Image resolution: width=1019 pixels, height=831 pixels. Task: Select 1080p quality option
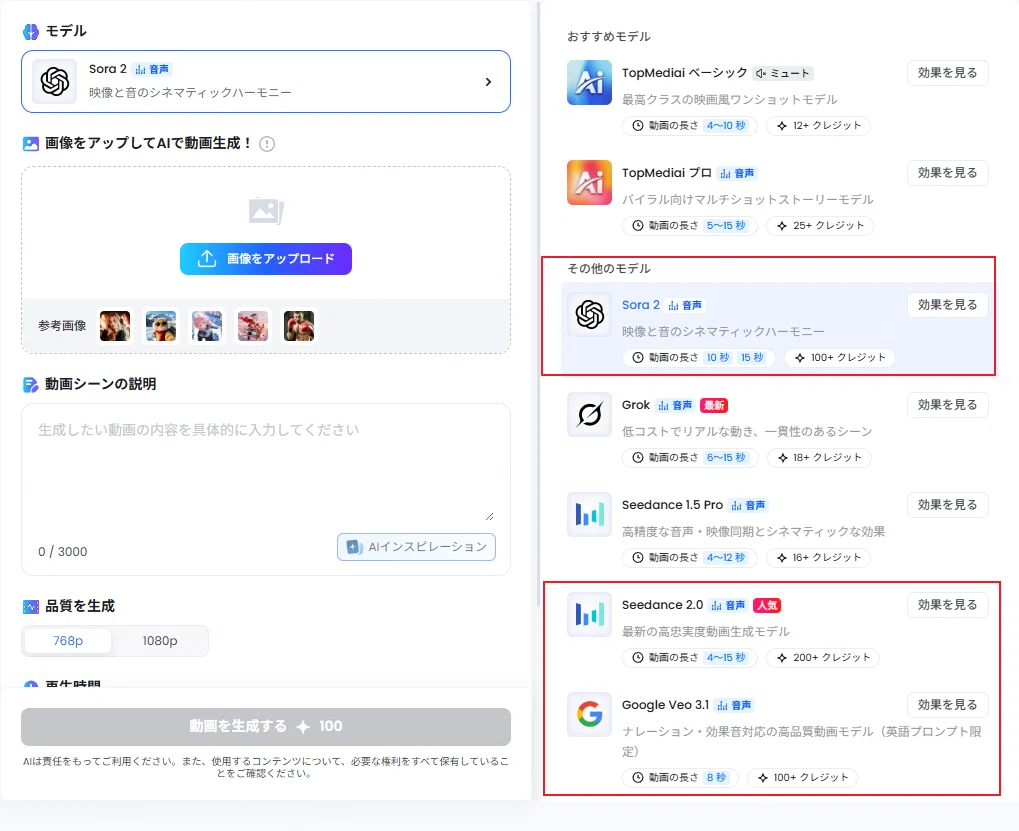(160, 641)
